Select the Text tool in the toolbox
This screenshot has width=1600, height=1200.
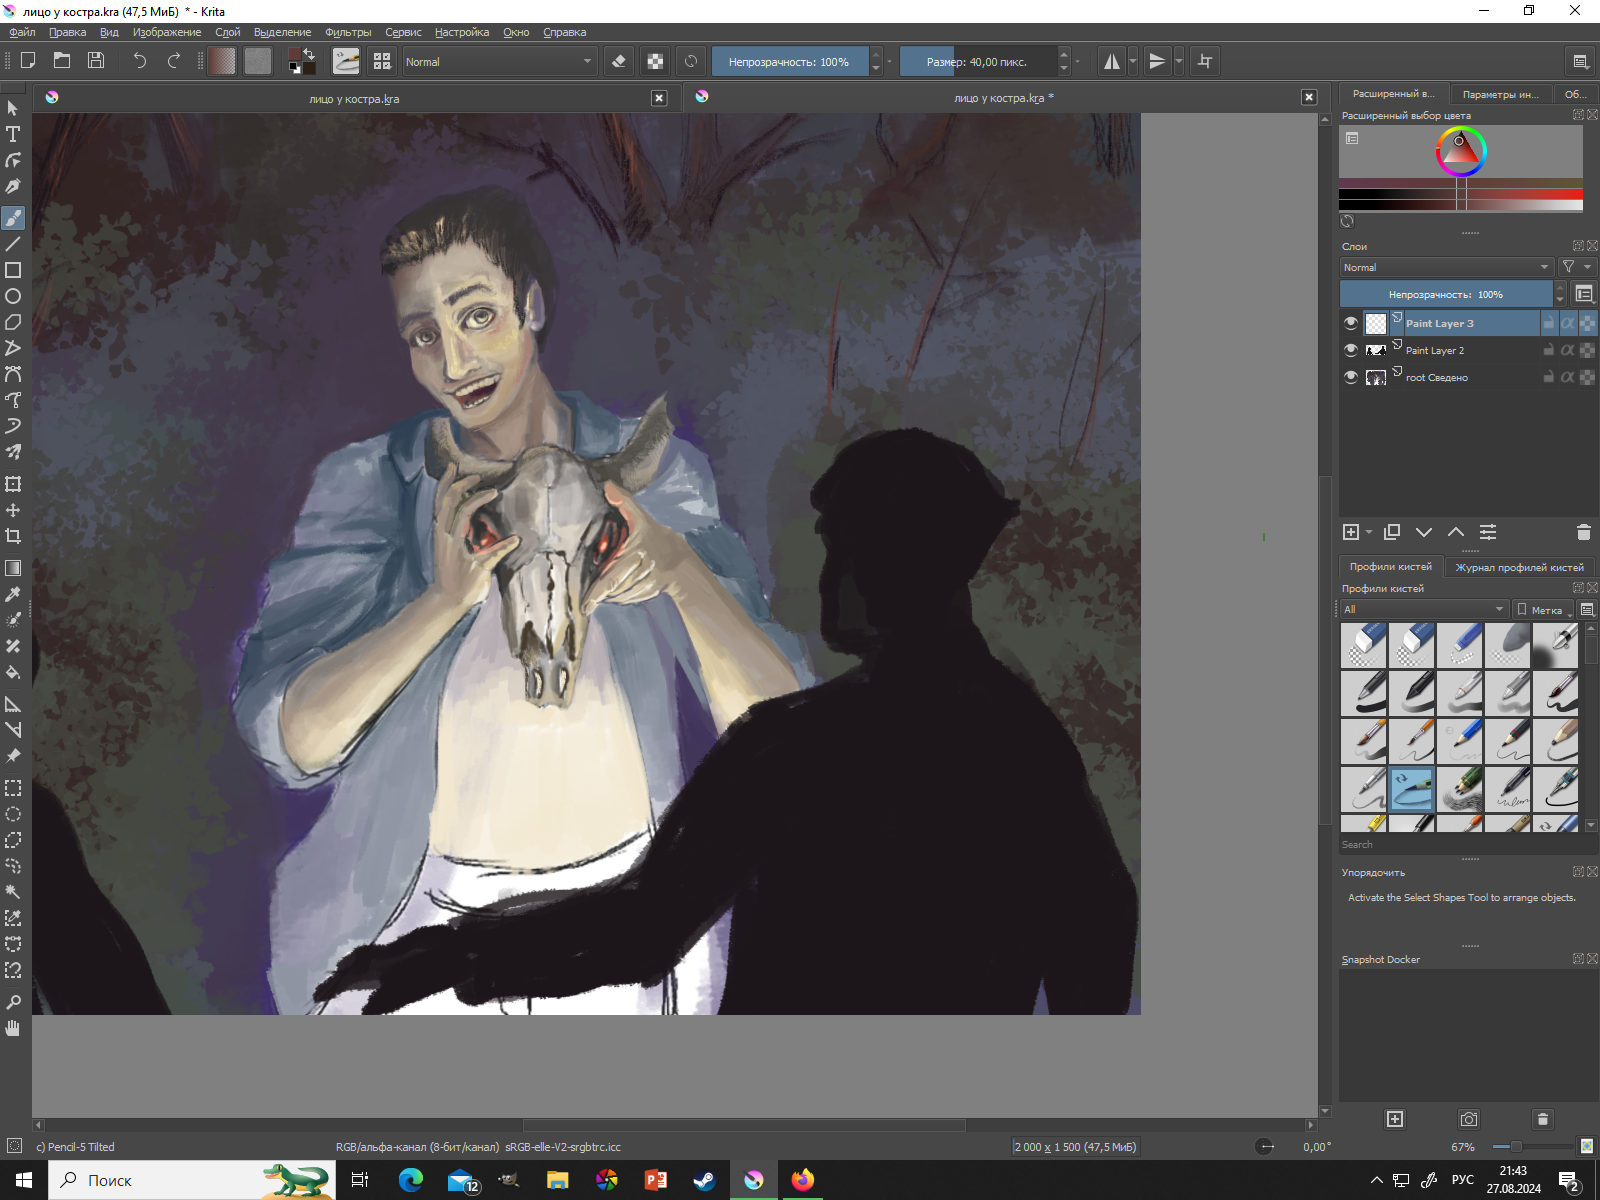click(x=13, y=134)
